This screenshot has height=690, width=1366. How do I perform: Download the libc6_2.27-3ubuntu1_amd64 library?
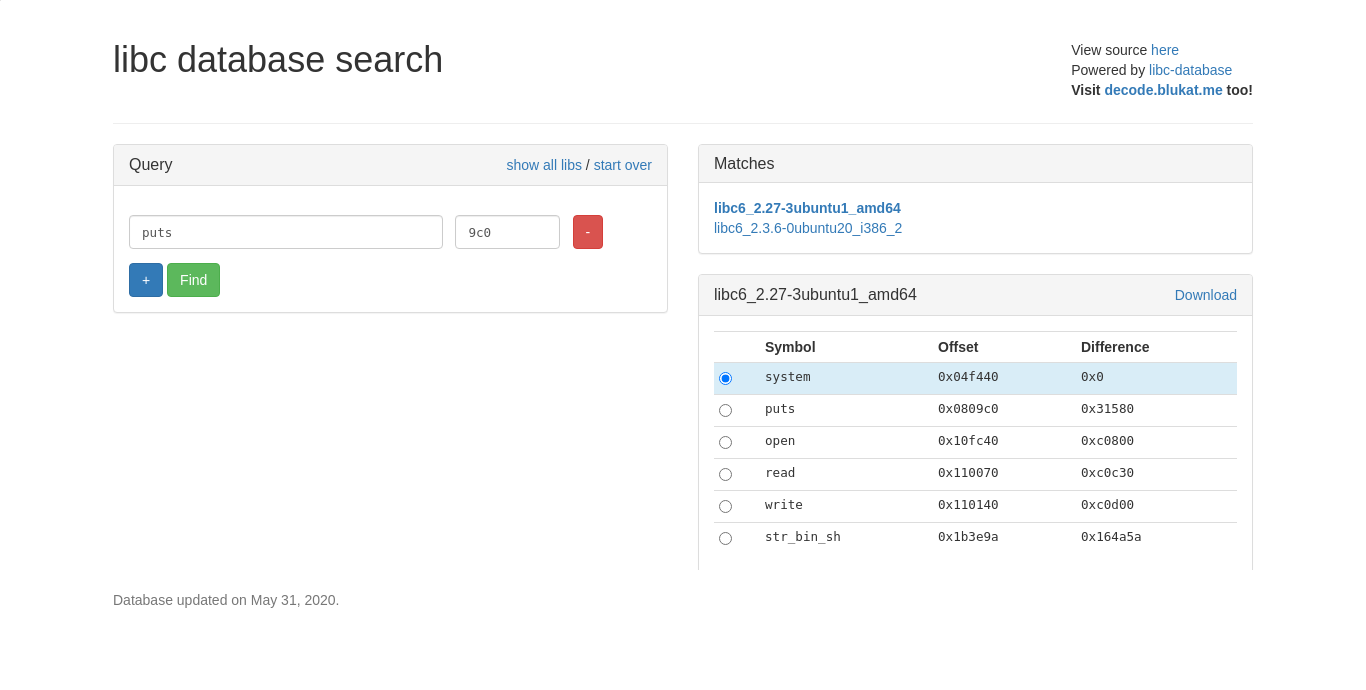1205,295
